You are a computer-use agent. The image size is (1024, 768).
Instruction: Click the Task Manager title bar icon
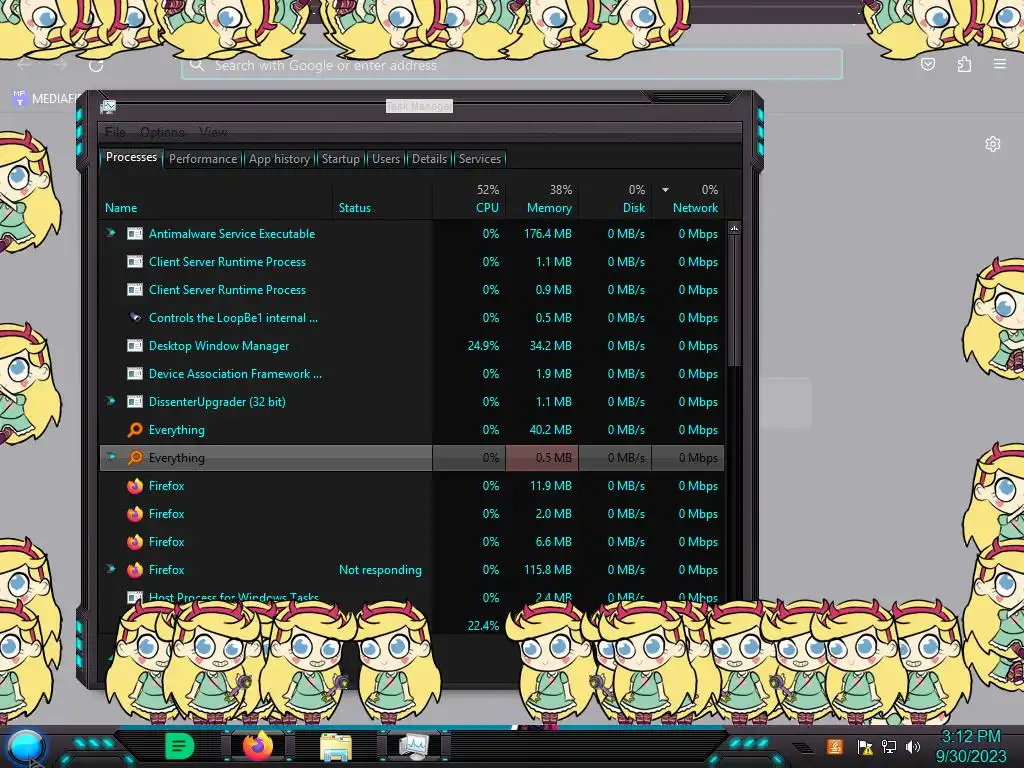(x=108, y=106)
